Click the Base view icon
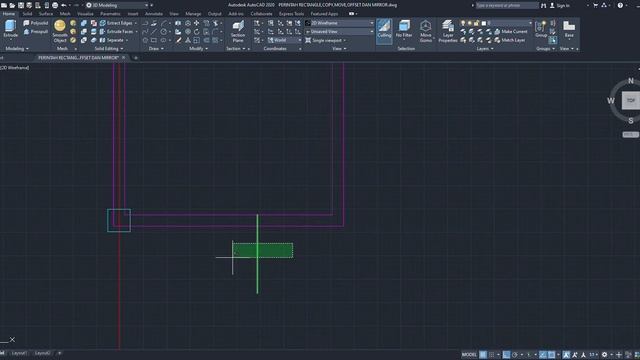 569,29
